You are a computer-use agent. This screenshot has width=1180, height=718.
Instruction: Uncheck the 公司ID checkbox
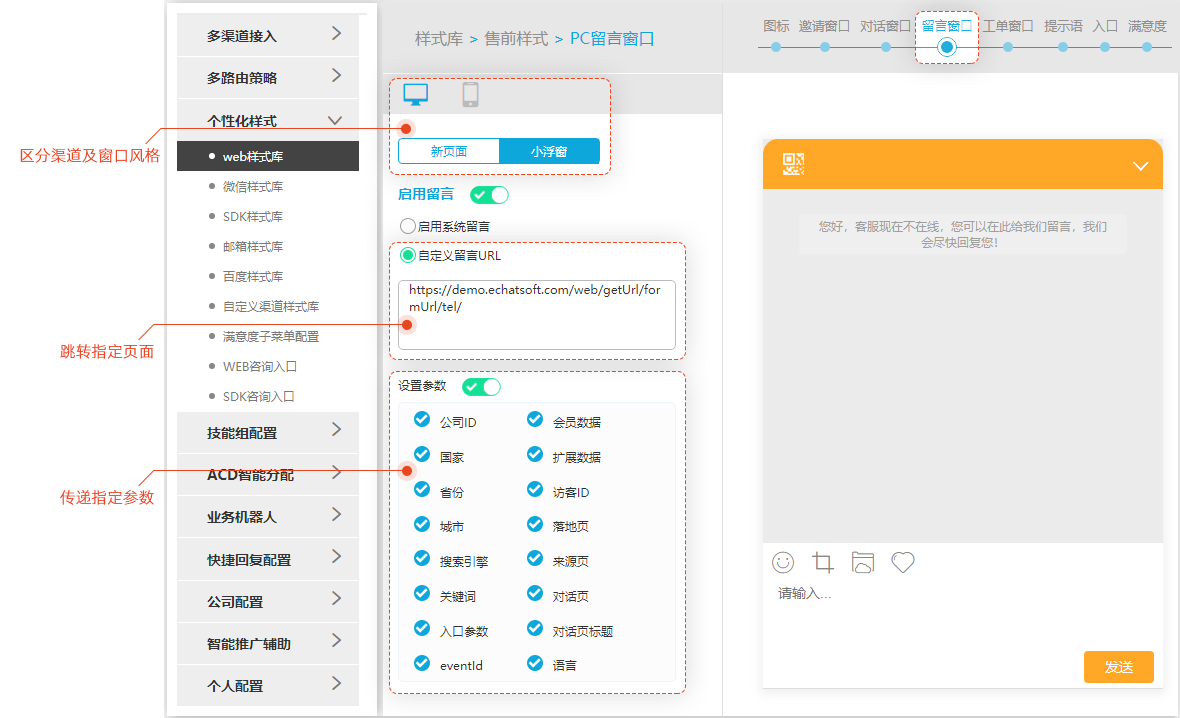coord(422,420)
